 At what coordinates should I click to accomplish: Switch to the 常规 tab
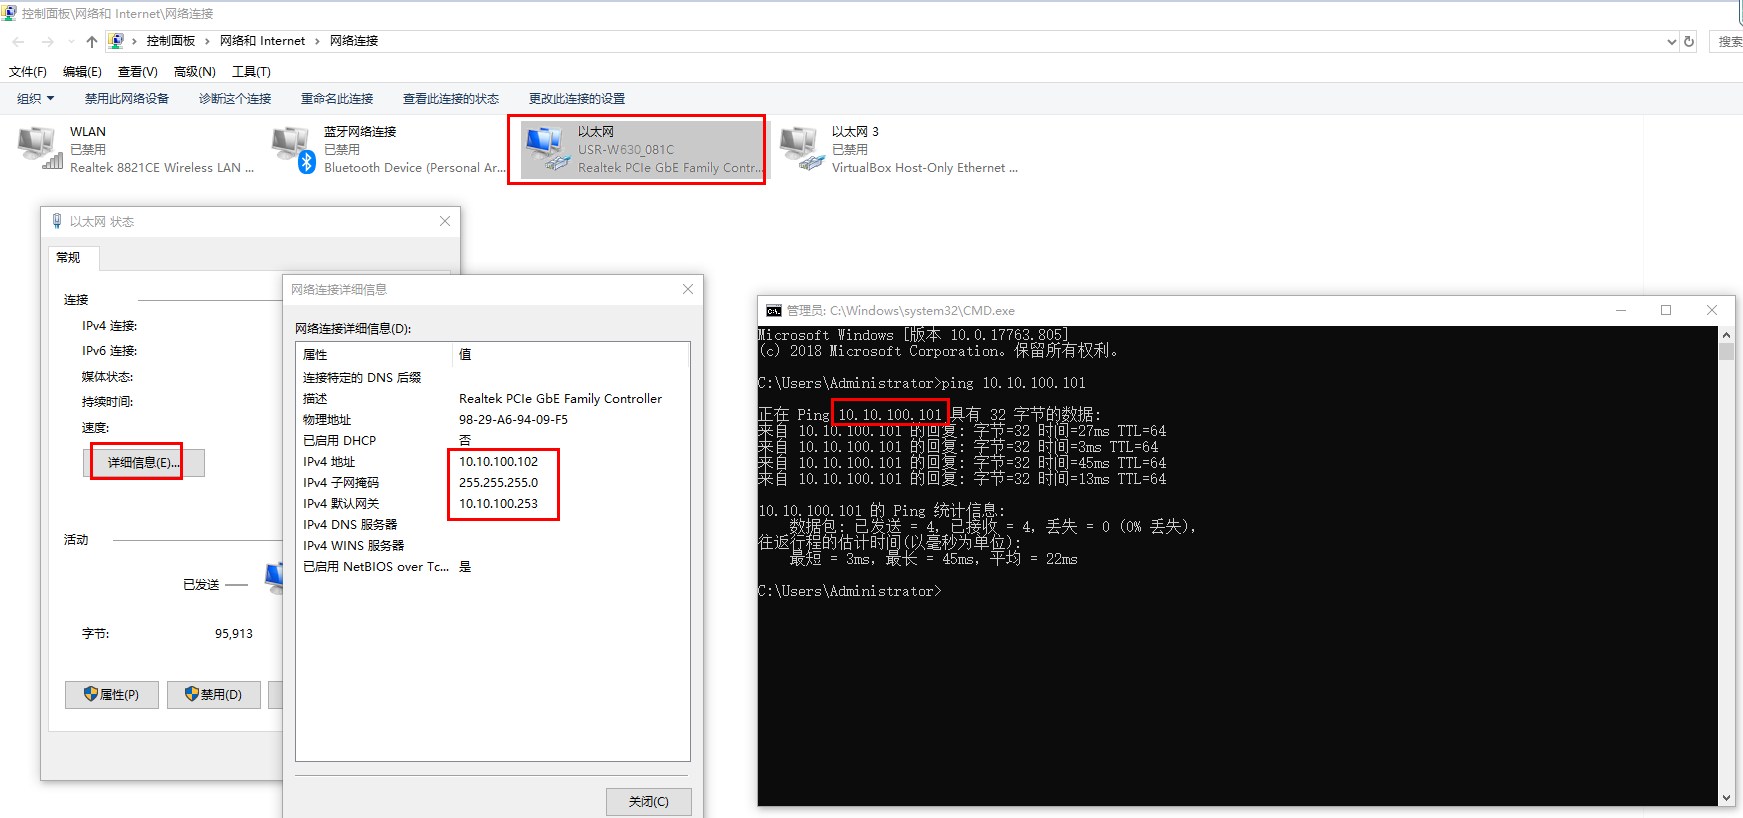pos(68,258)
